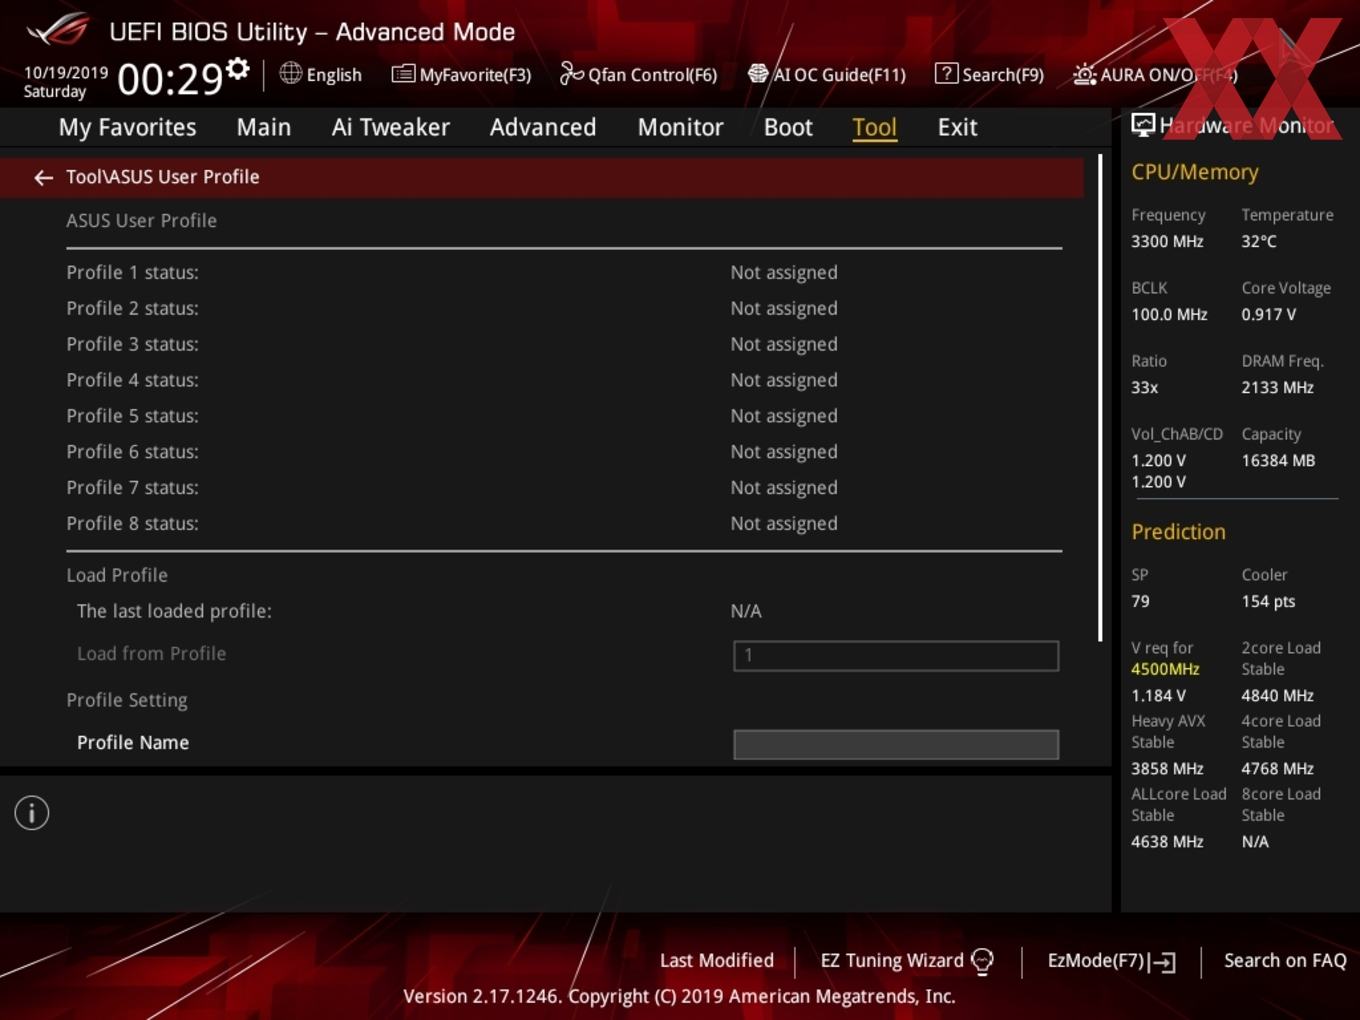
Task: Open Search on FAQ link
Action: [x=1285, y=960]
